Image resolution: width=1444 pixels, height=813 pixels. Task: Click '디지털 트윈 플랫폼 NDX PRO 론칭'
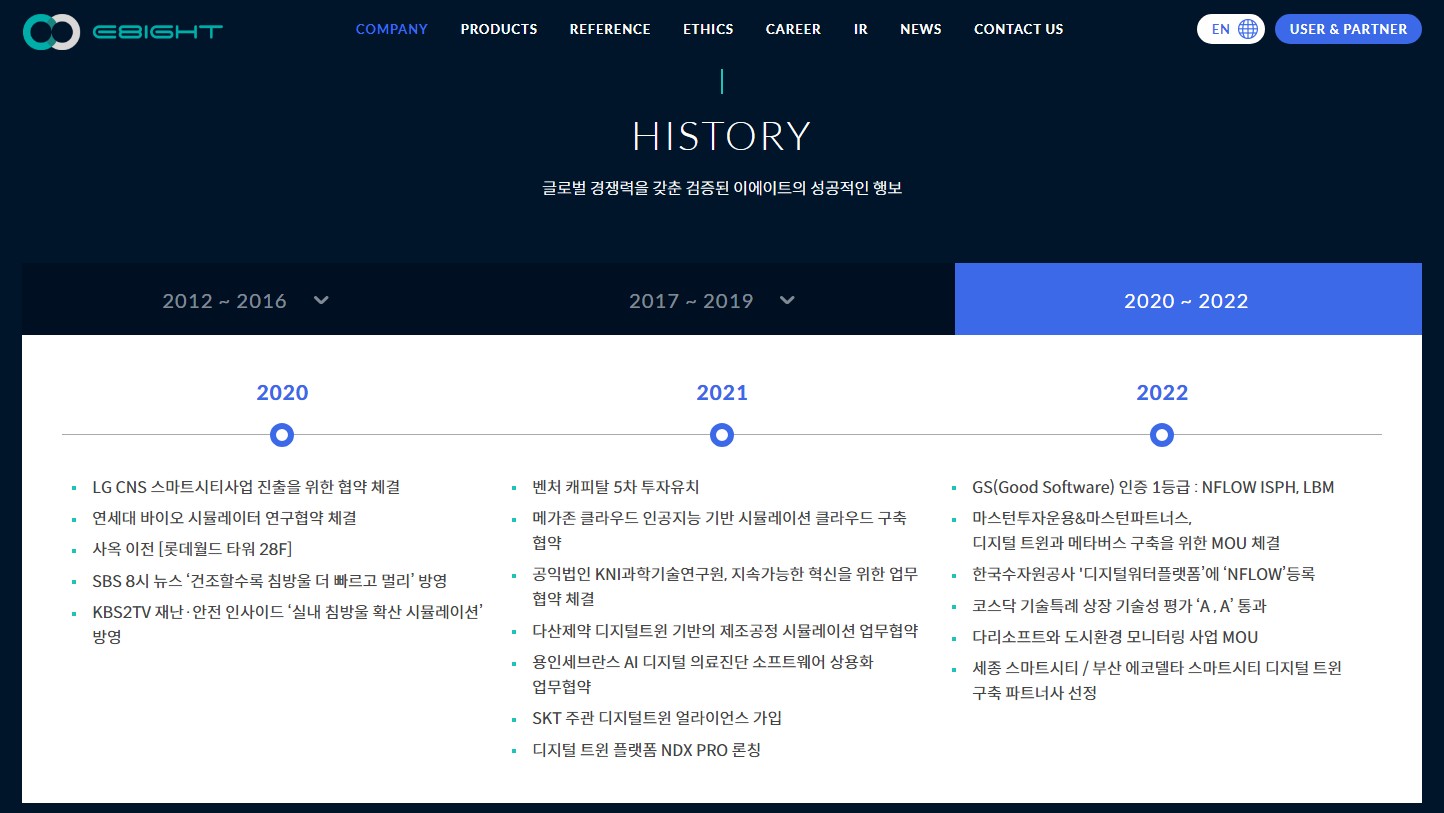pyautogui.click(x=647, y=749)
